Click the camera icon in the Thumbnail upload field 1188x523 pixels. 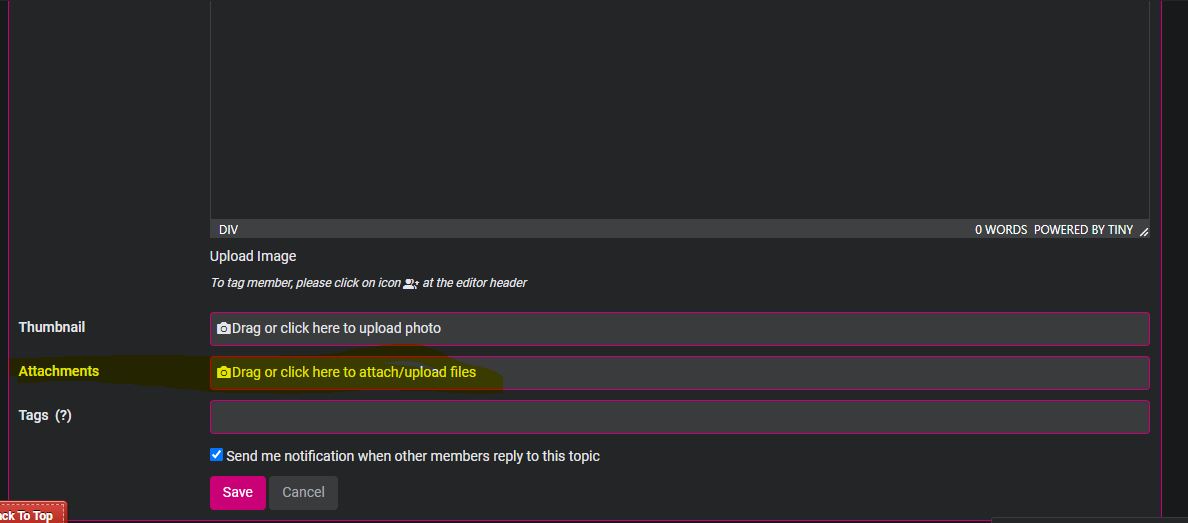click(x=224, y=328)
